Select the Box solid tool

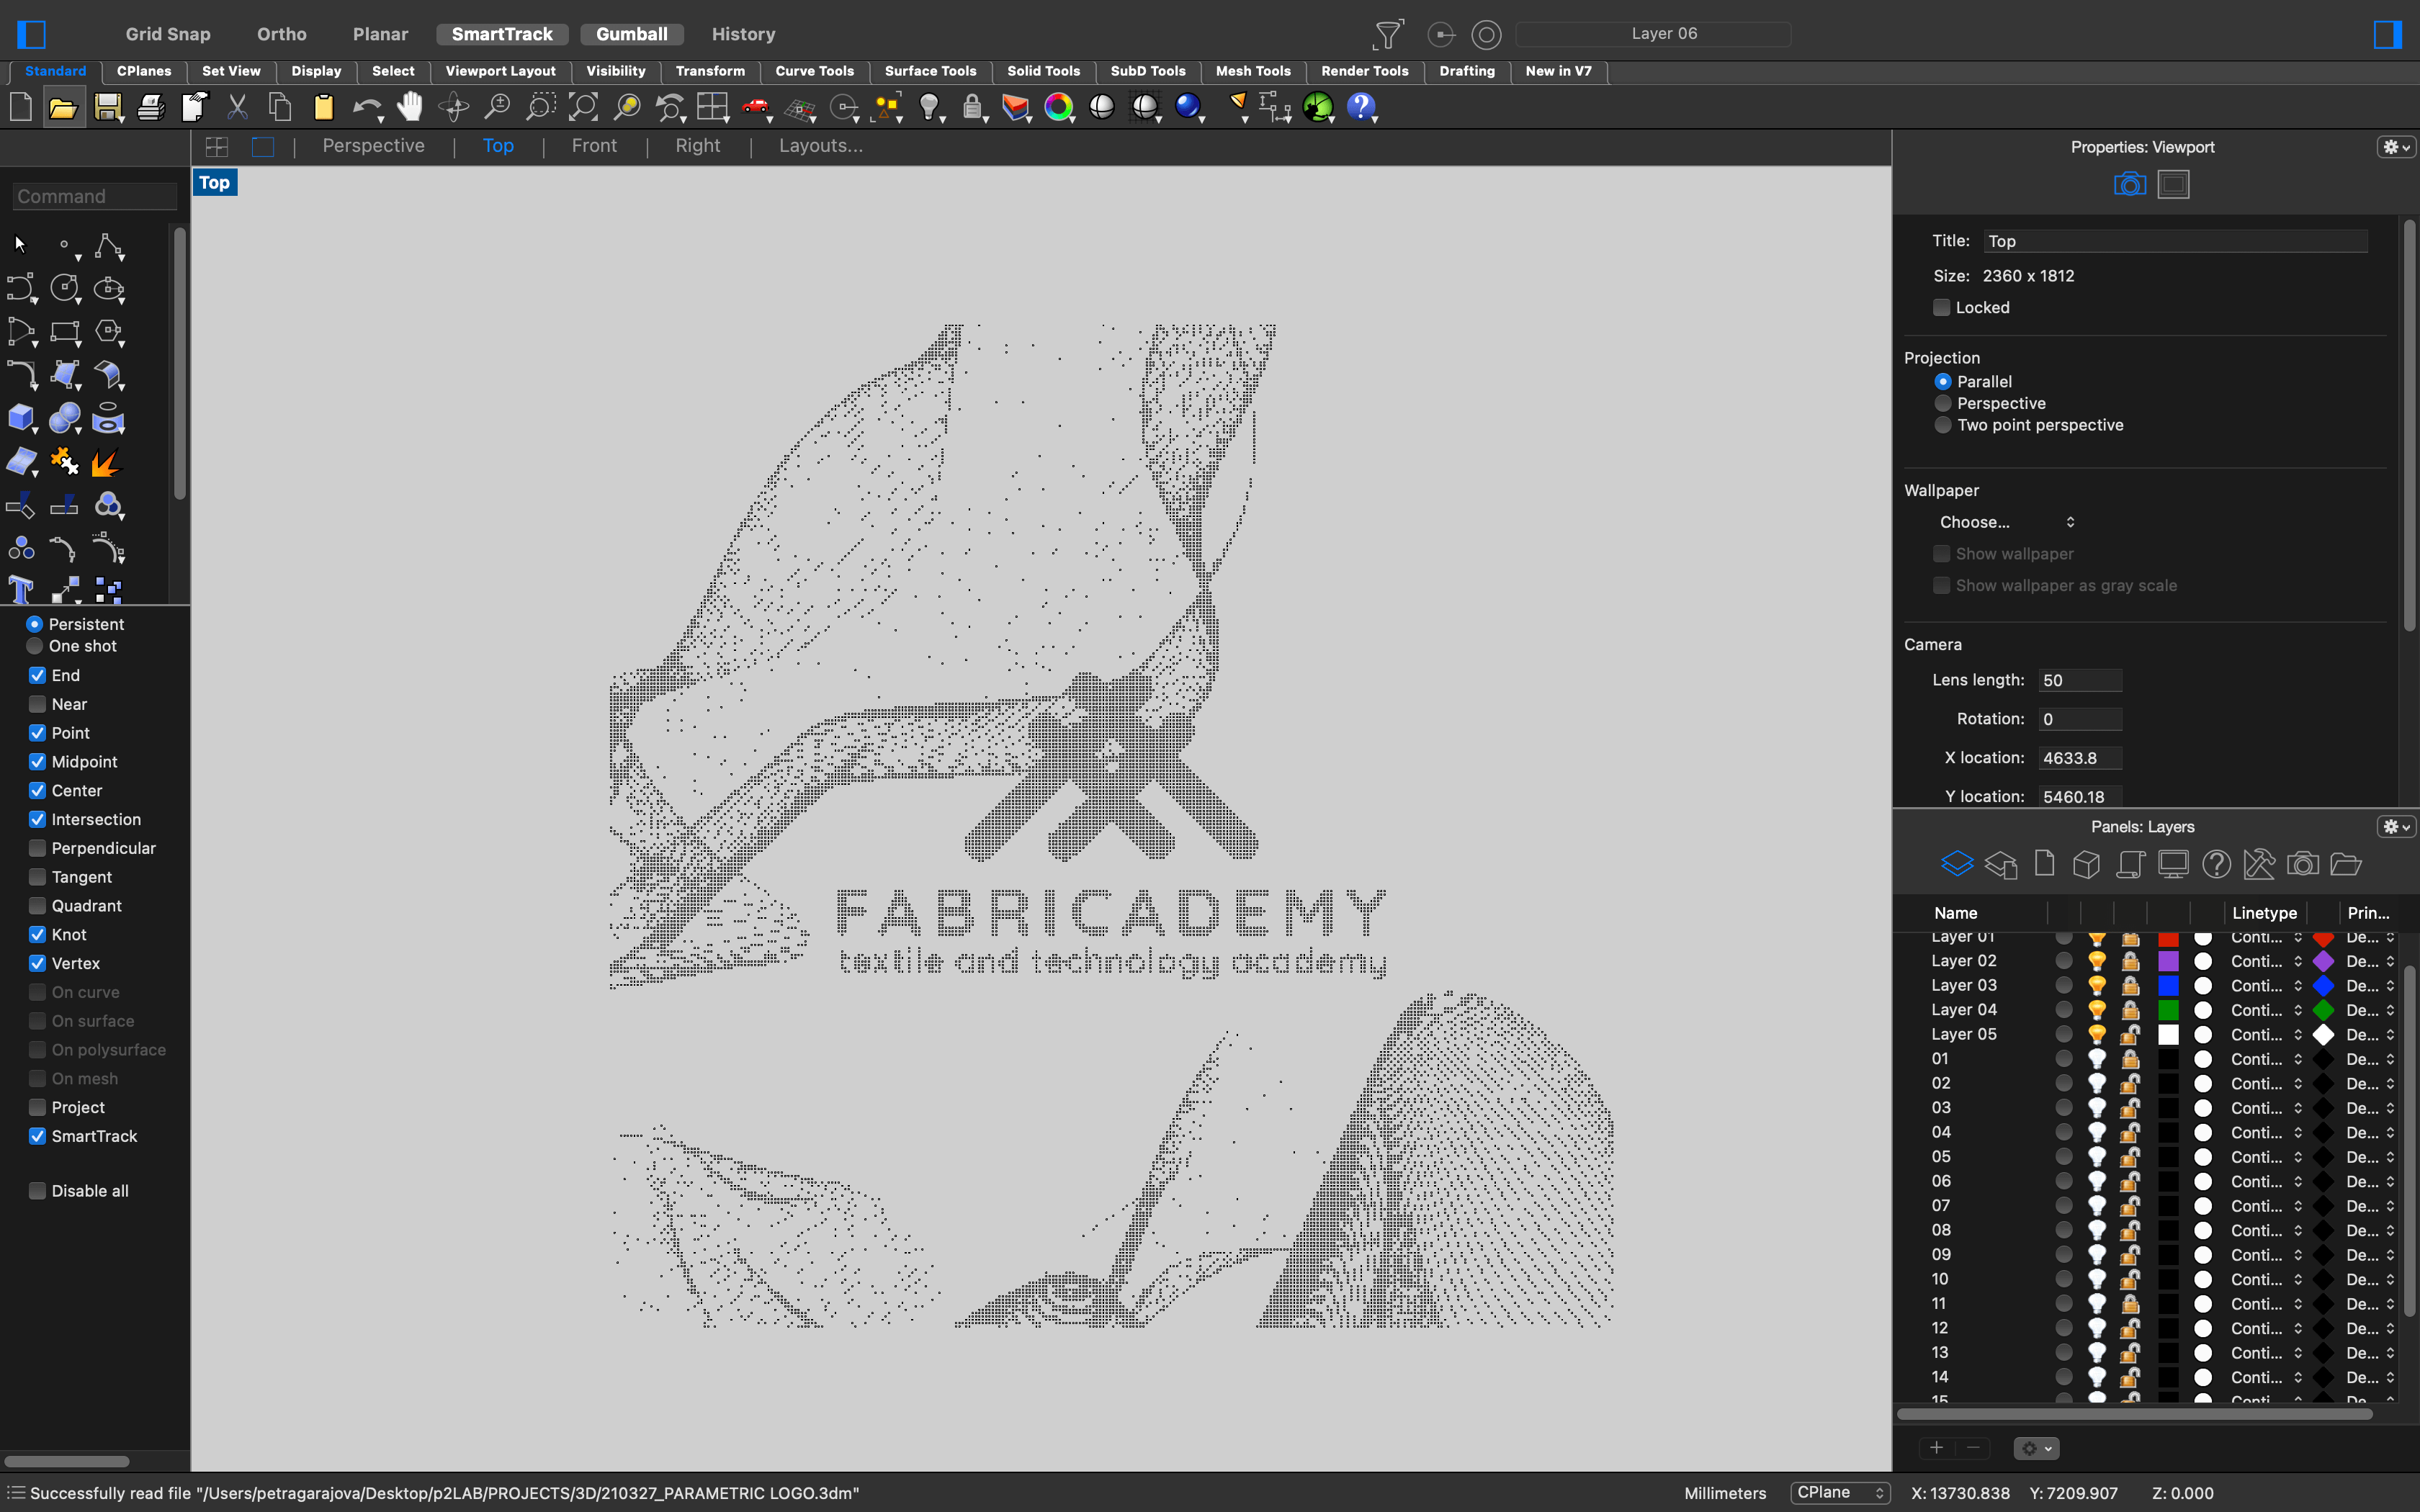pyautogui.click(x=21, y=418)
